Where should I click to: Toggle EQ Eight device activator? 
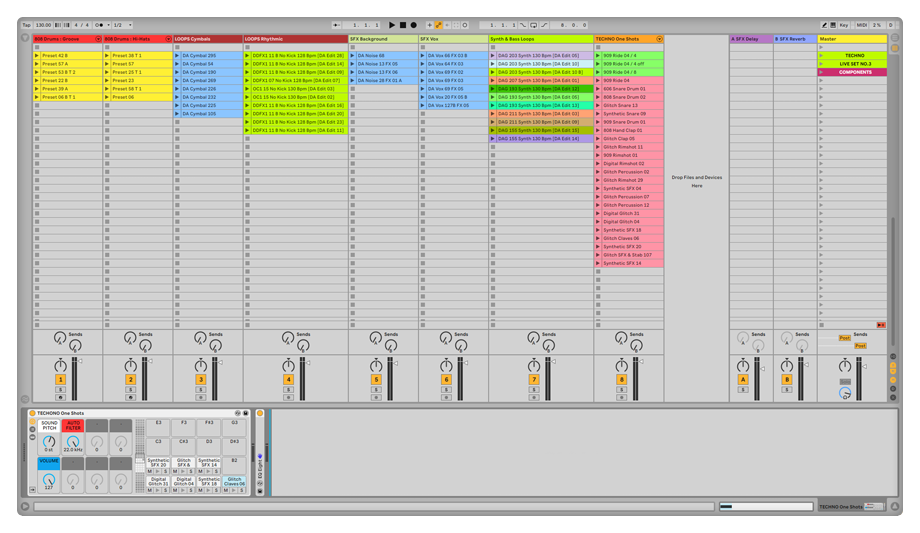coord(260,413)
